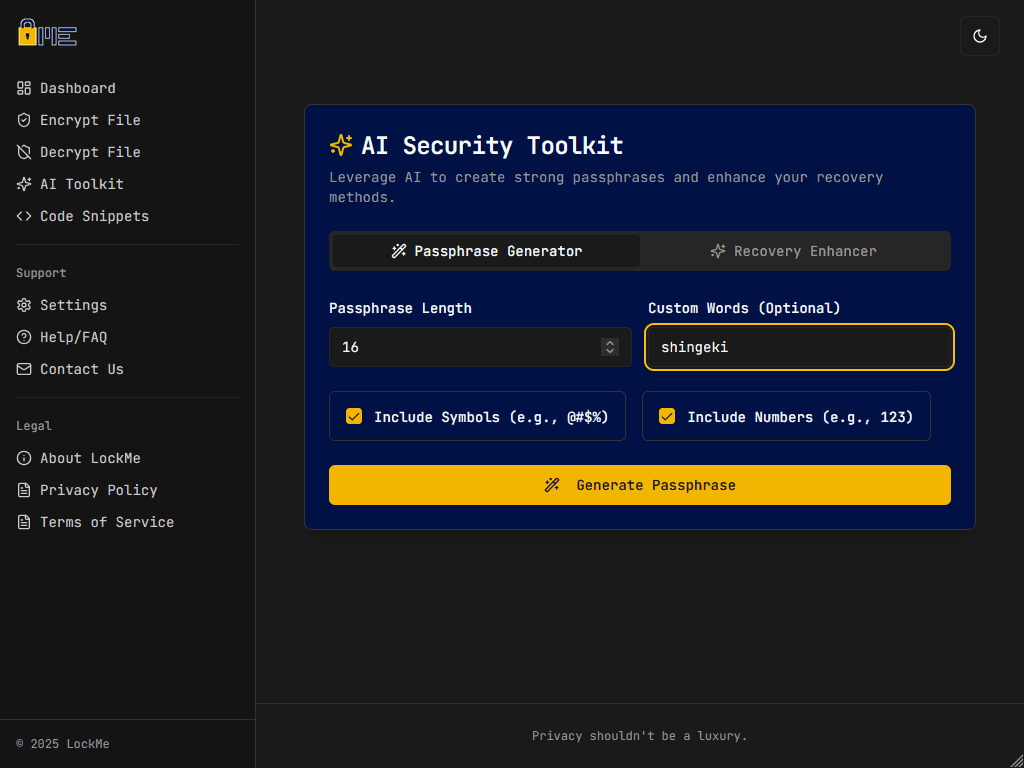The image size is (1024, 768).
Task: Click the Settings gear icon
Action: click(x=24, y=305)
